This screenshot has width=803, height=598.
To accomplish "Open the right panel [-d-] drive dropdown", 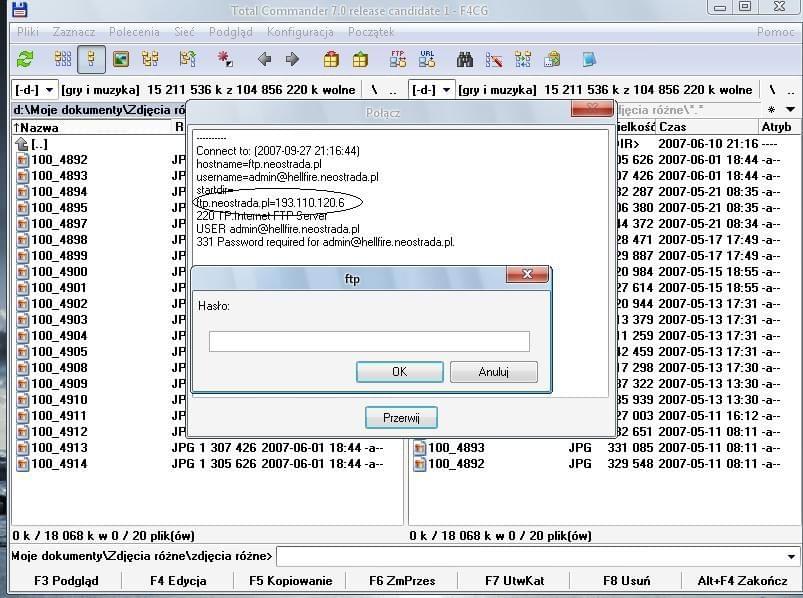I will pos(431,90).
